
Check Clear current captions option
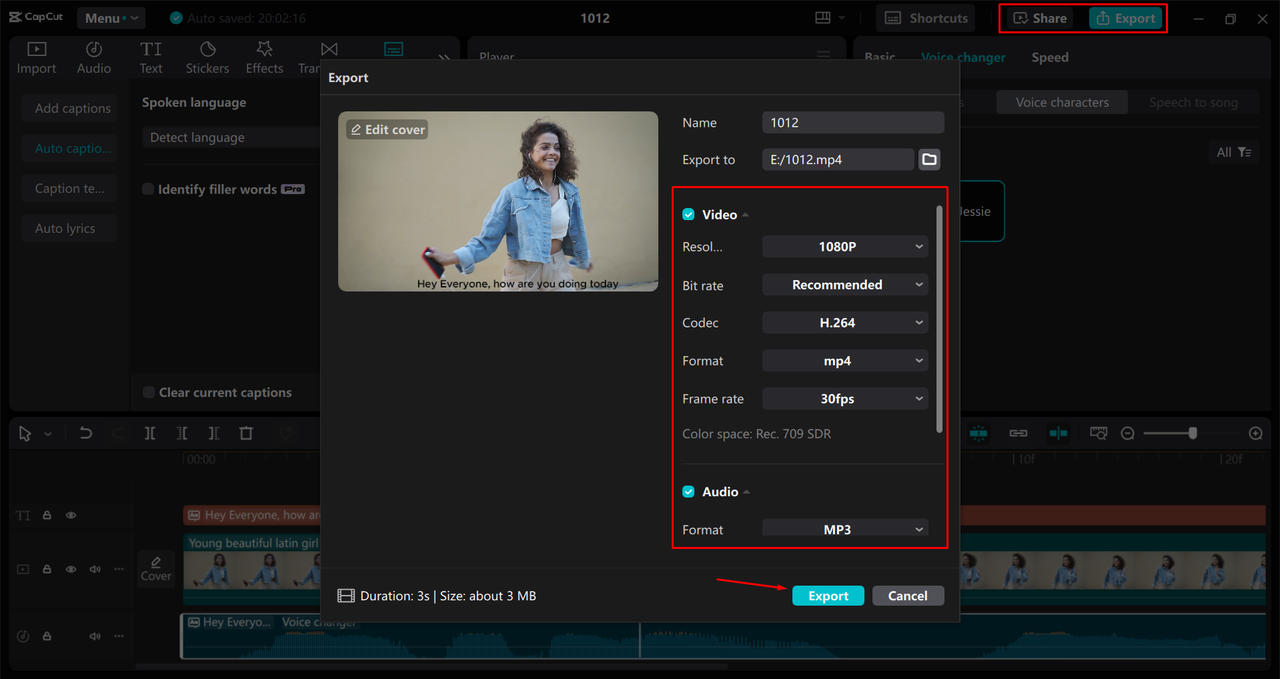(x=148, y=392)
